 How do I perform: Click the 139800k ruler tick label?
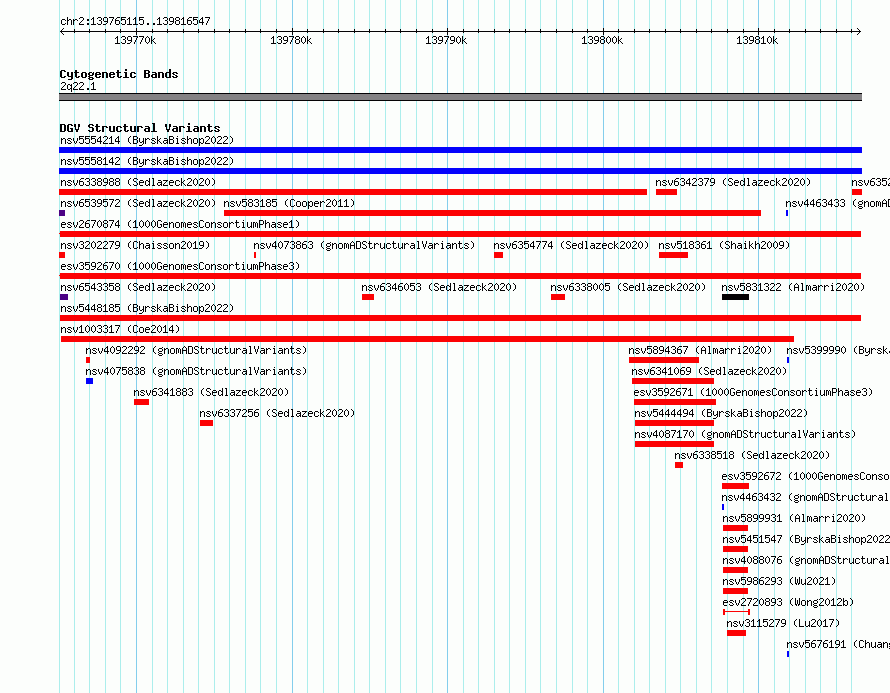point(602,40)
